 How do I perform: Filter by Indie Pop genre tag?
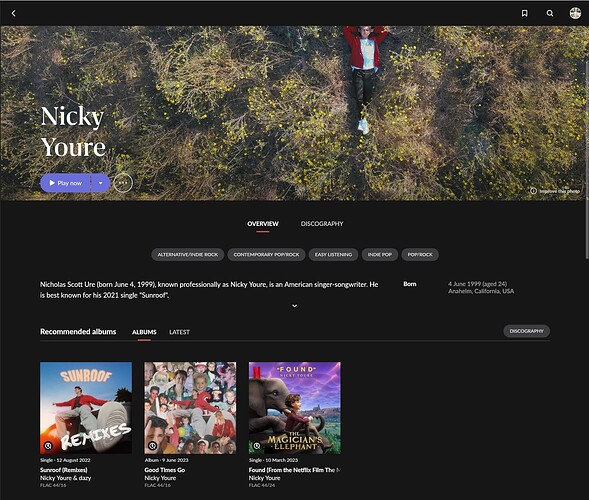coord(379,254)
